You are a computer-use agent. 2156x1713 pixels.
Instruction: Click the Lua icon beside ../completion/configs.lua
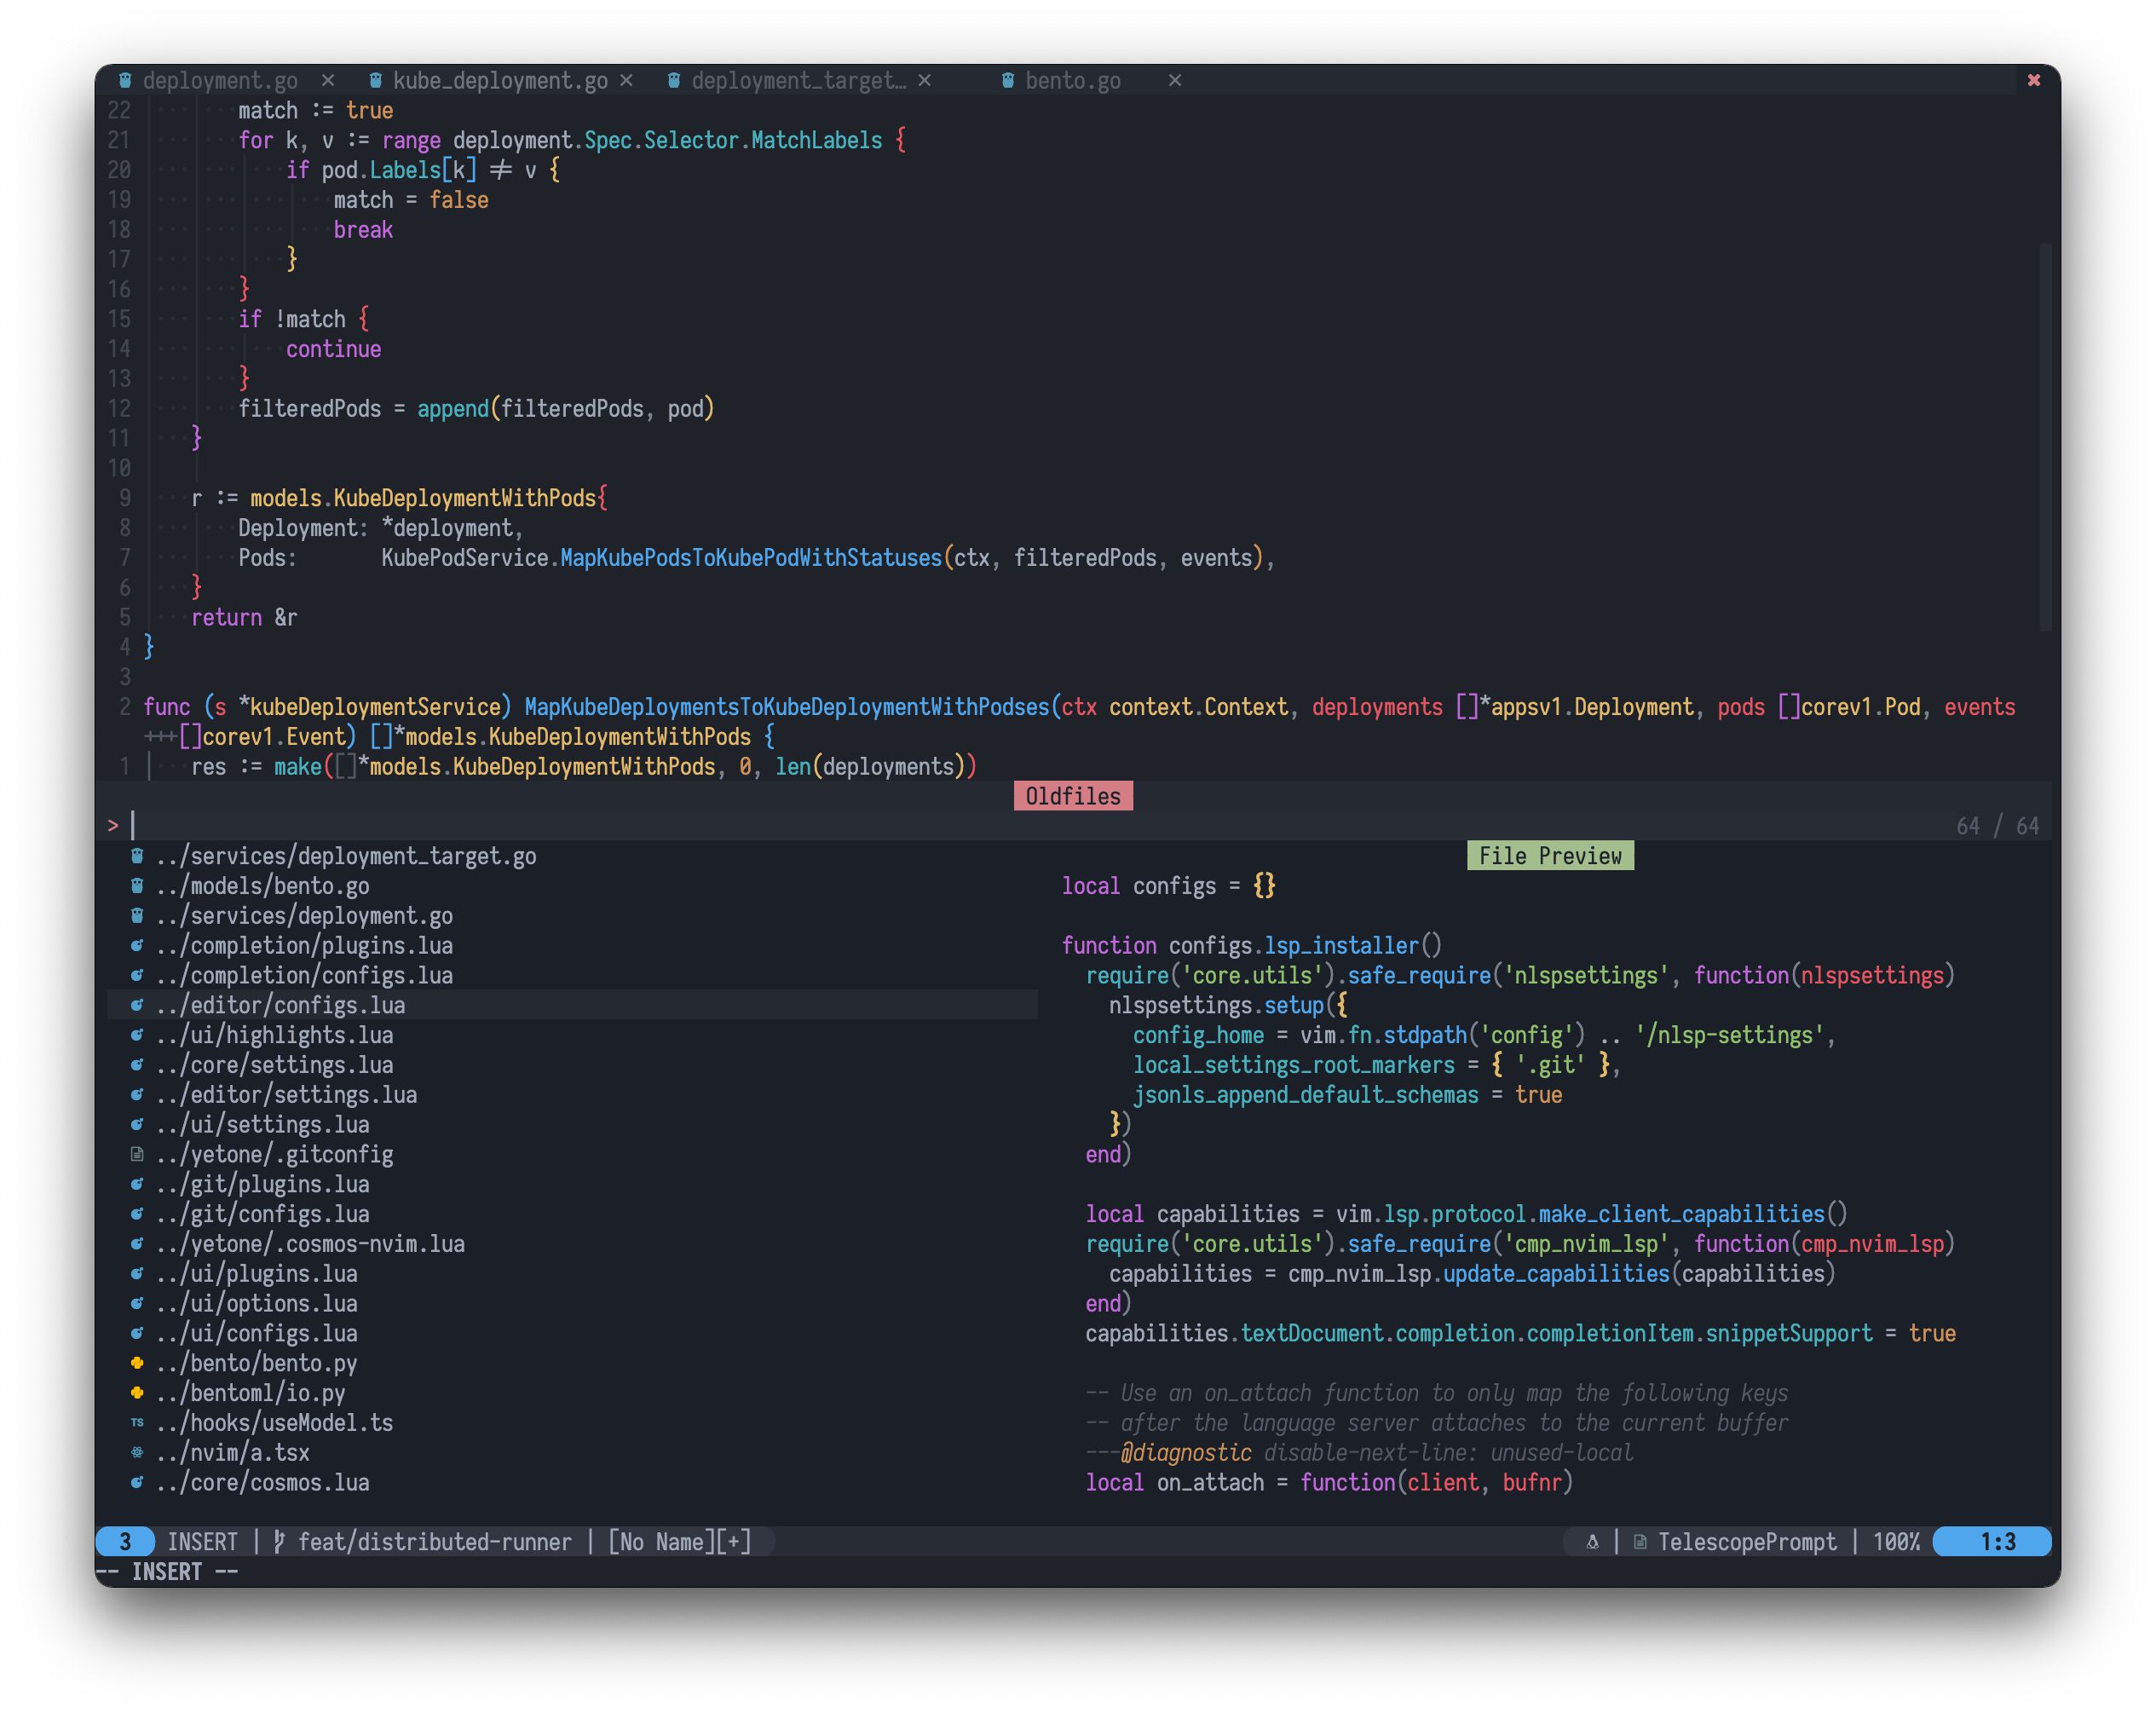click(x=137, y=975)
